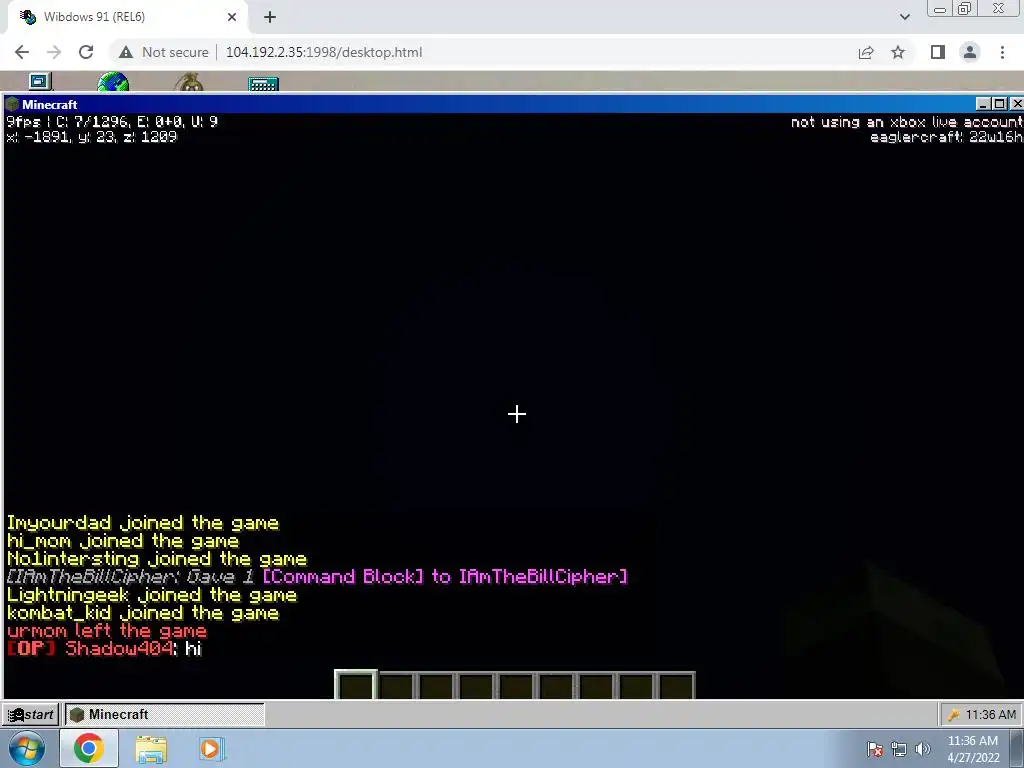Click the address bar URL 104.192.2.35:1998/desktop.html

[x=324, y=52]
